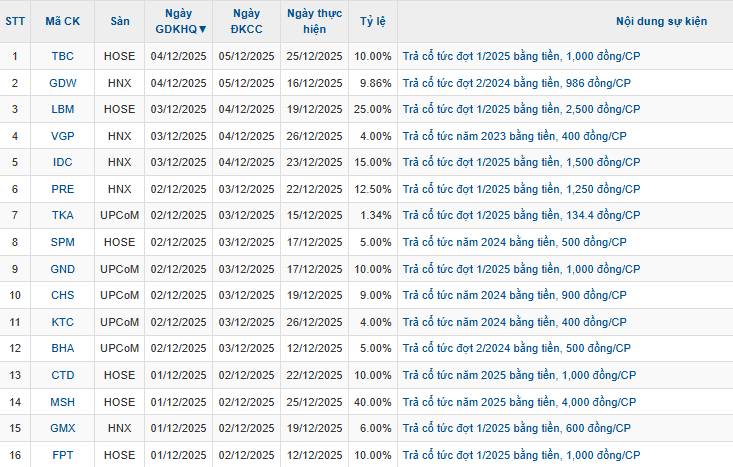The width and height of the screenshot is (733, 467).
Task: View GDW 986 đồng/CP dividend details
Action: click(x=516, y=83)
